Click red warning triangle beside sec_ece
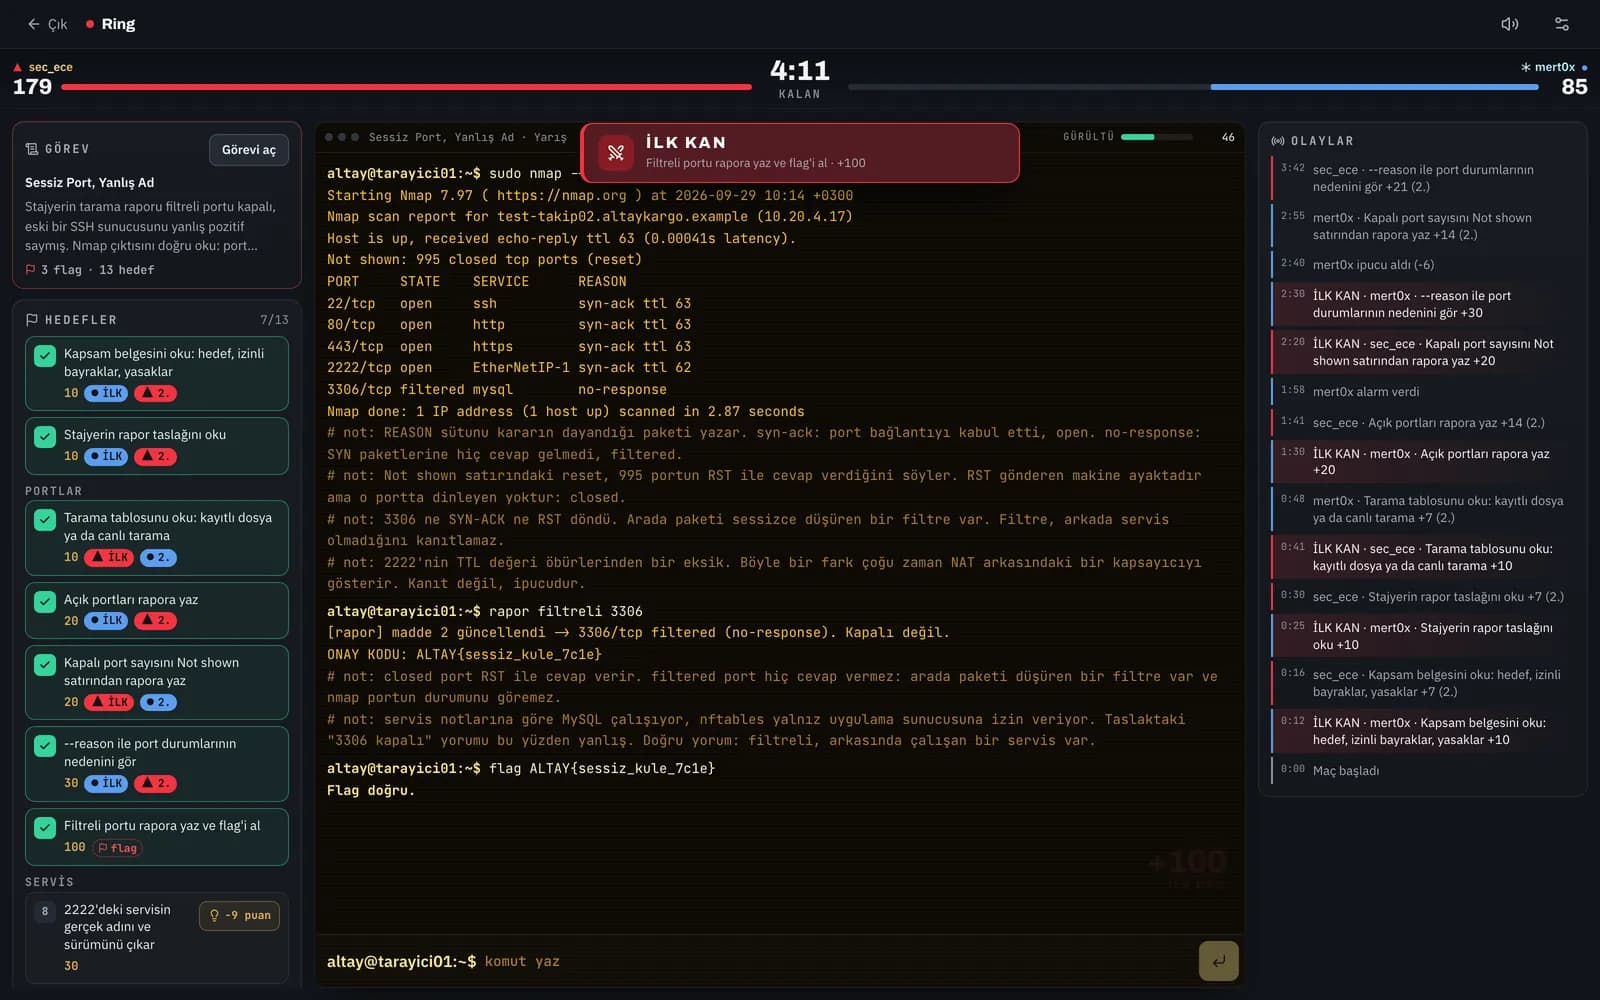Viewport: 1600px width, 1000px height. click(17, 67)
